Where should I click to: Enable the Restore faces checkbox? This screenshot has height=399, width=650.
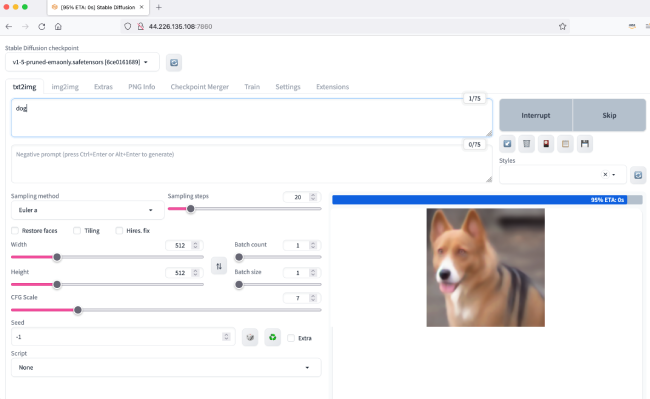pyautogui.click(x=15, y=230)
